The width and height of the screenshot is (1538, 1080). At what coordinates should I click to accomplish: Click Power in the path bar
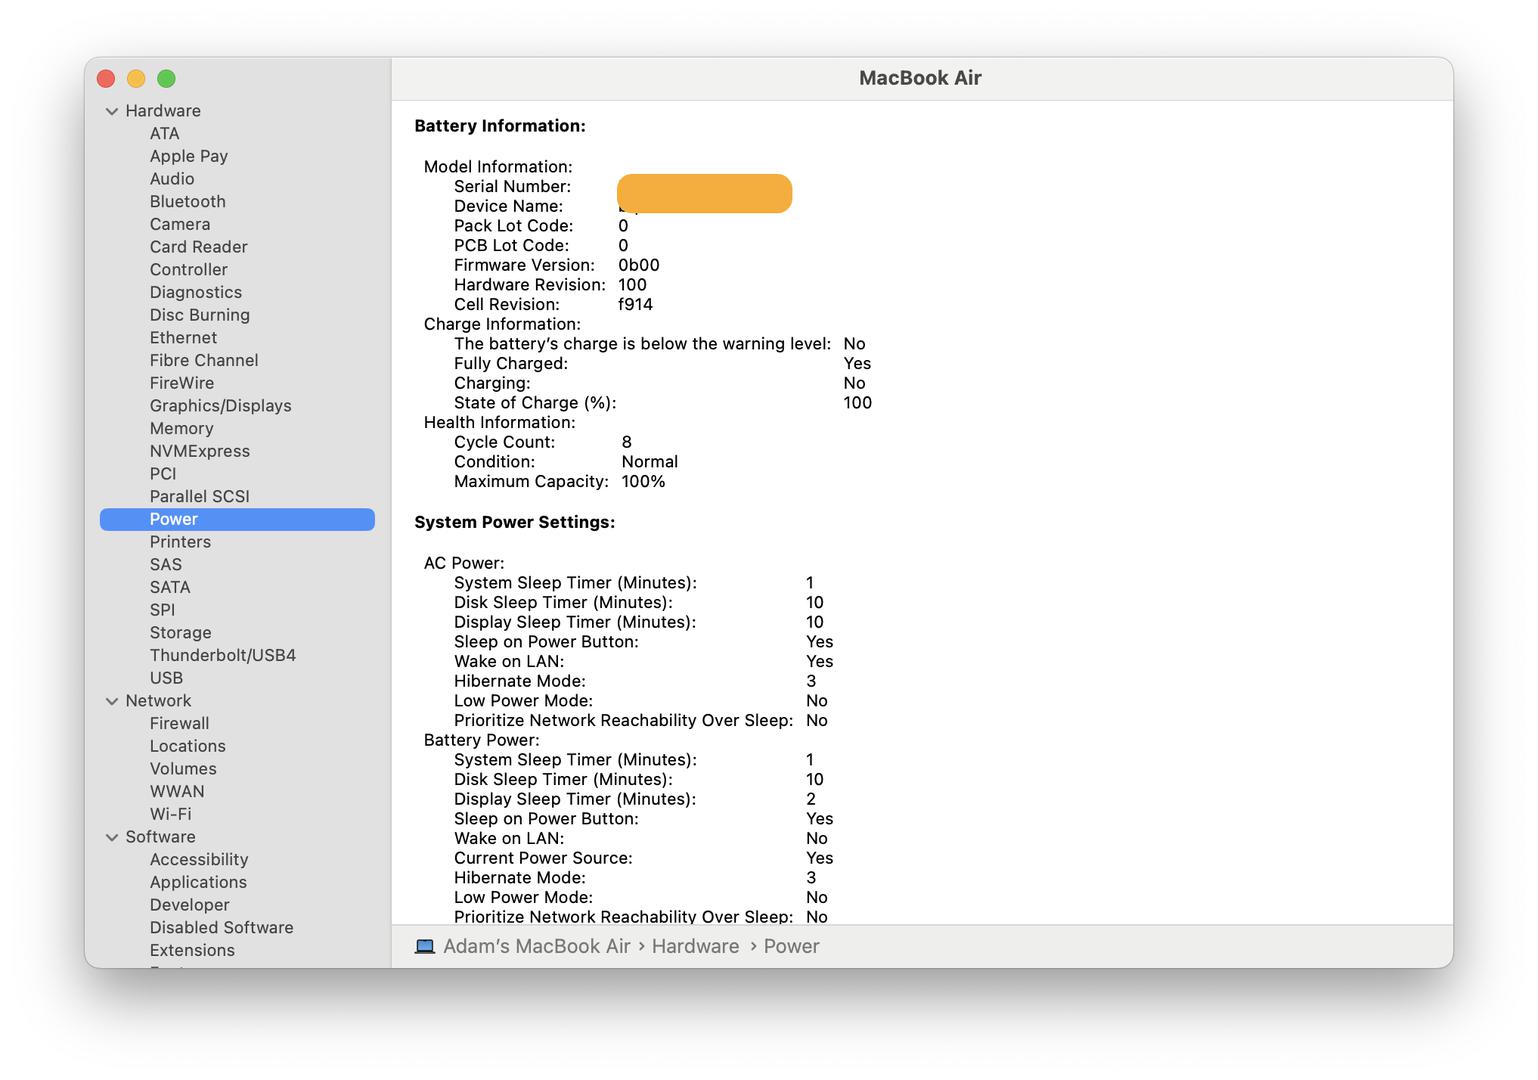791,946
